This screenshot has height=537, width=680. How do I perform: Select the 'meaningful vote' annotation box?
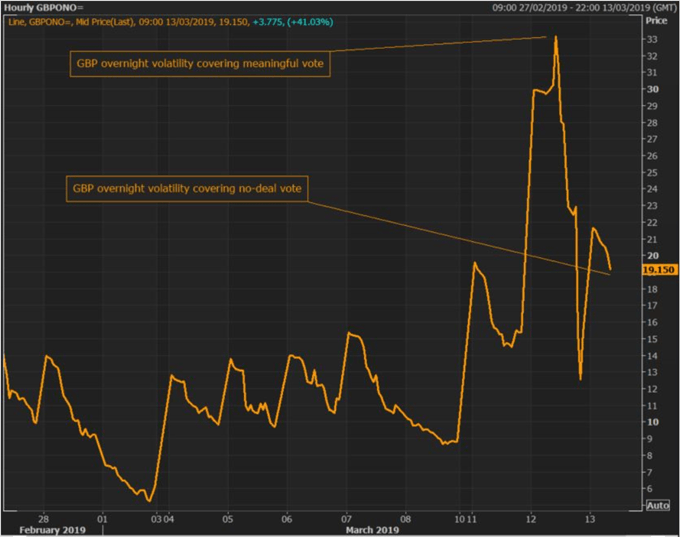point(200,64)
